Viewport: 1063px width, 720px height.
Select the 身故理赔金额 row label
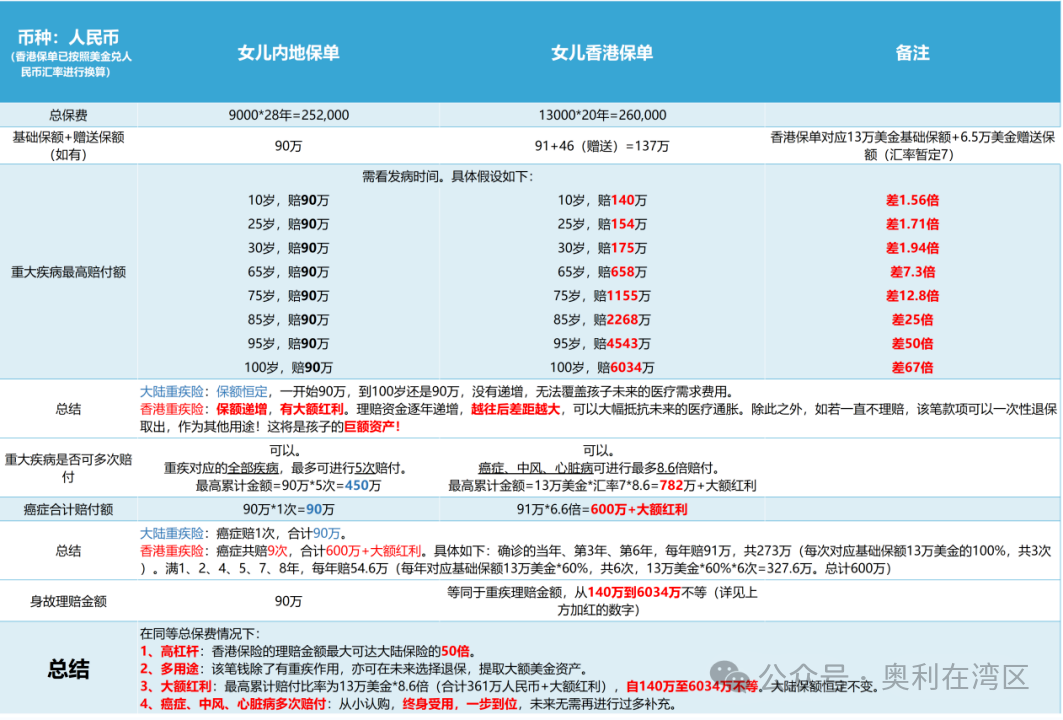[x=68, y=601]
